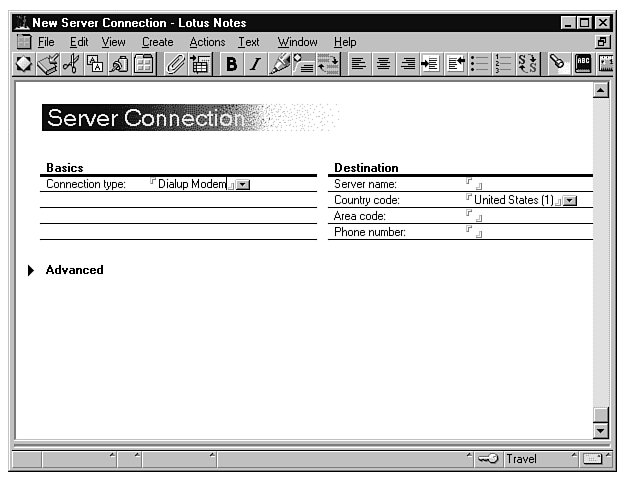640x480 pixels.
Task: Click the Italic formatting icon
Action: [255, 65]
